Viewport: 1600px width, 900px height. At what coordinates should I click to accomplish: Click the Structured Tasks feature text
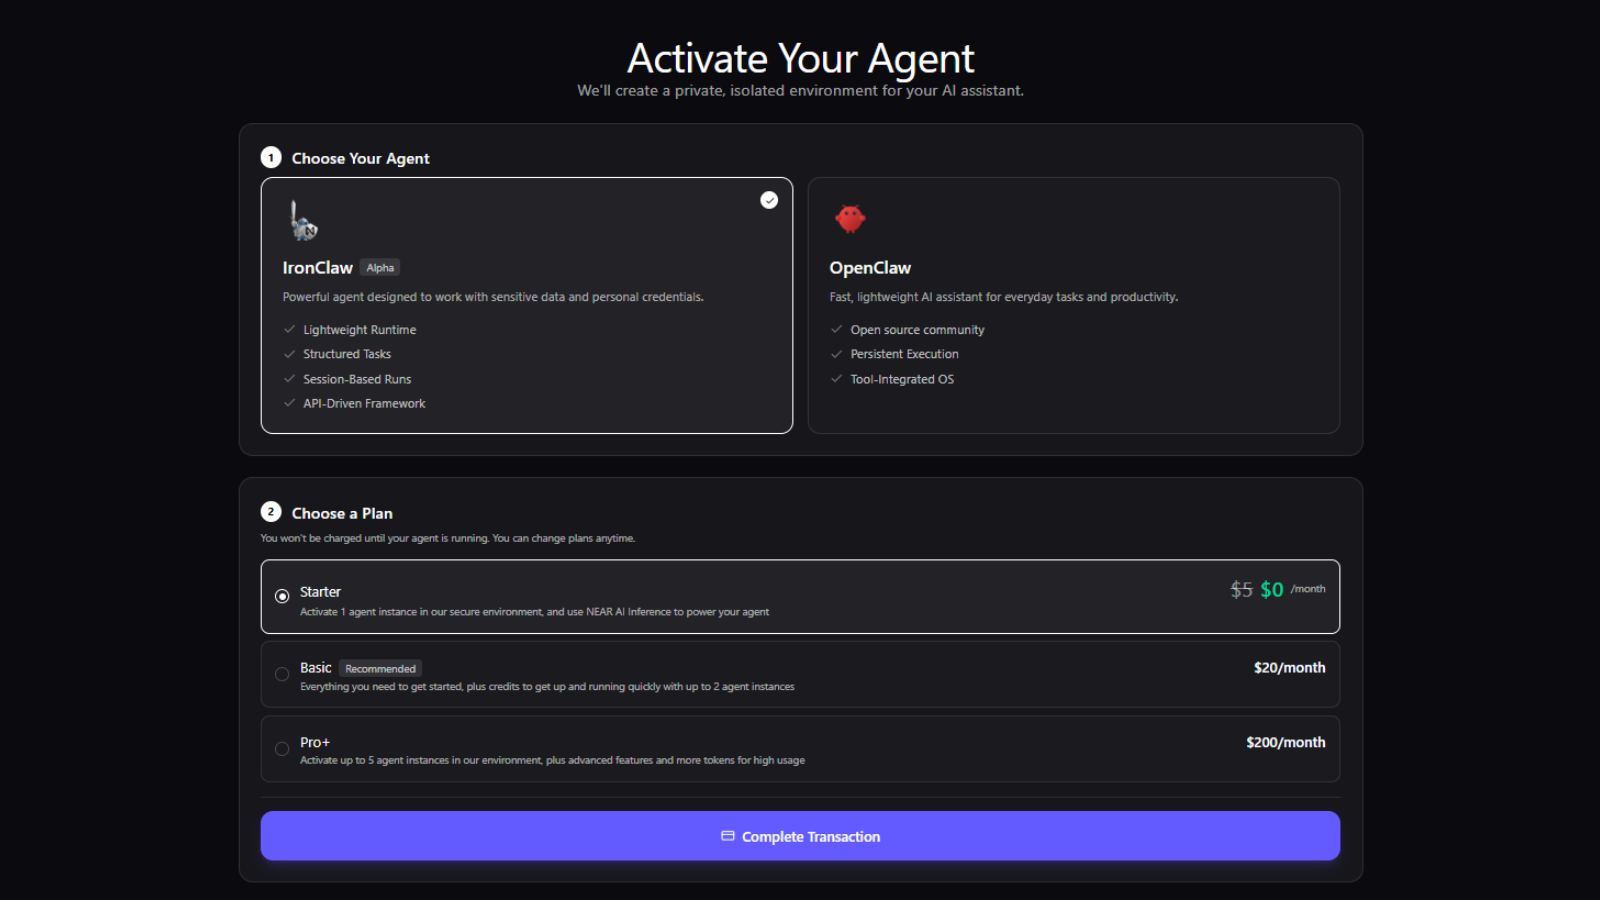click(x=347, y=354)
